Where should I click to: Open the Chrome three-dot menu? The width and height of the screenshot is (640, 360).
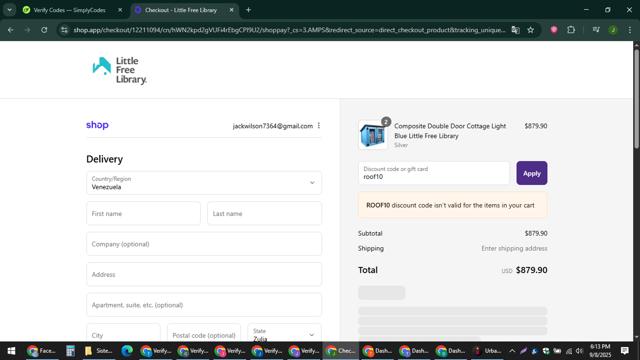(x=629, y=30)
